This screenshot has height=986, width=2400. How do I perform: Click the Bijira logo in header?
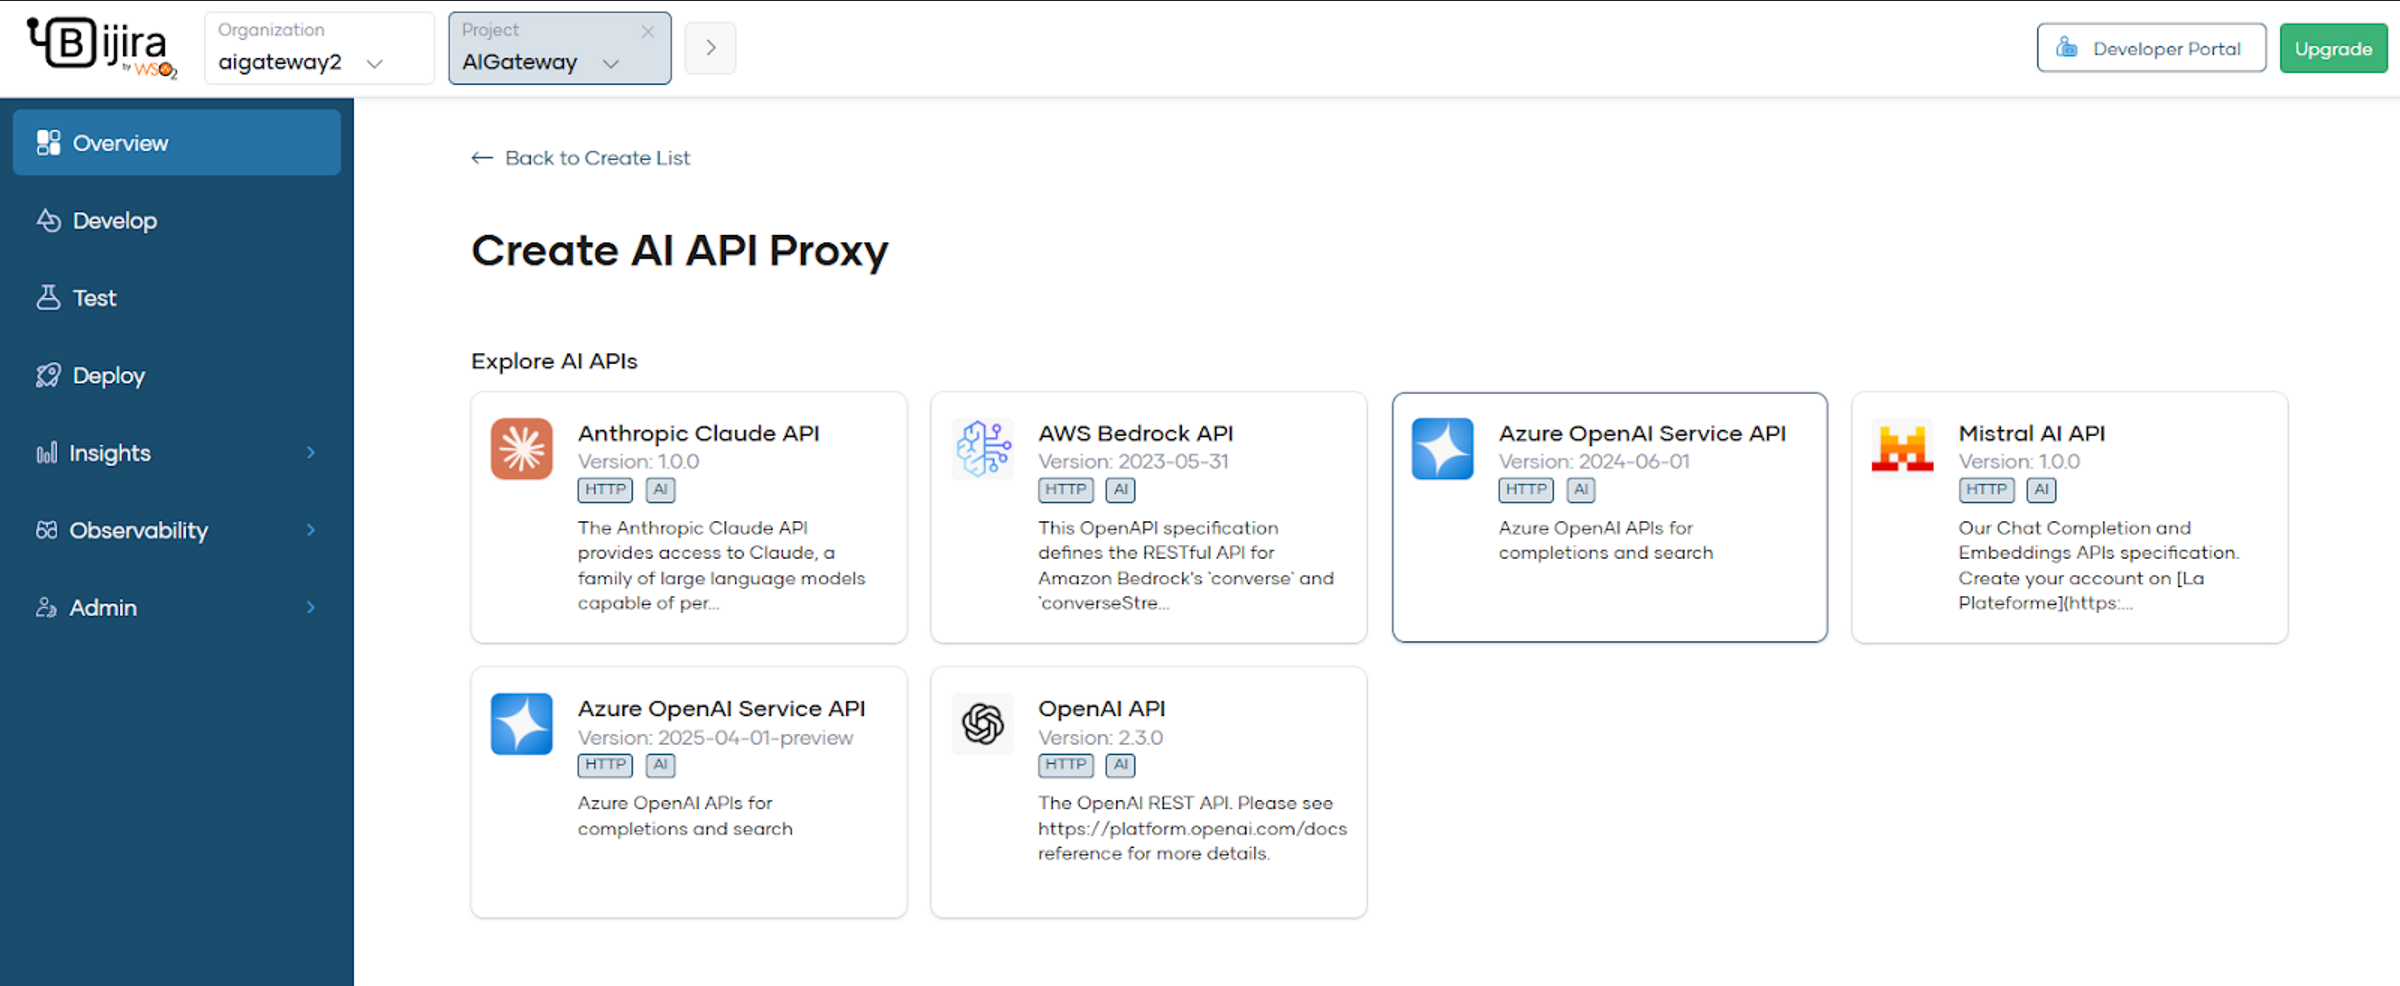(x=102, y=47)
